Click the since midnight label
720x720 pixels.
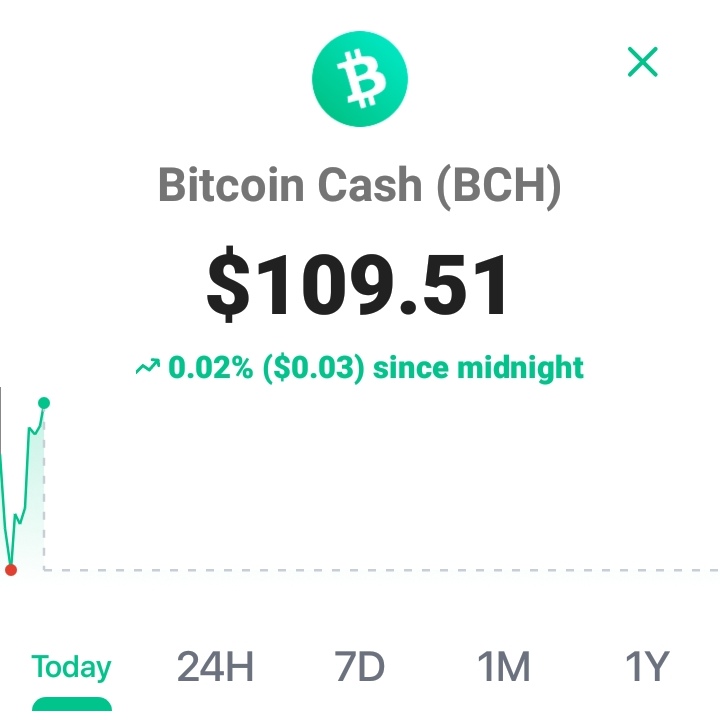(478, 368)
